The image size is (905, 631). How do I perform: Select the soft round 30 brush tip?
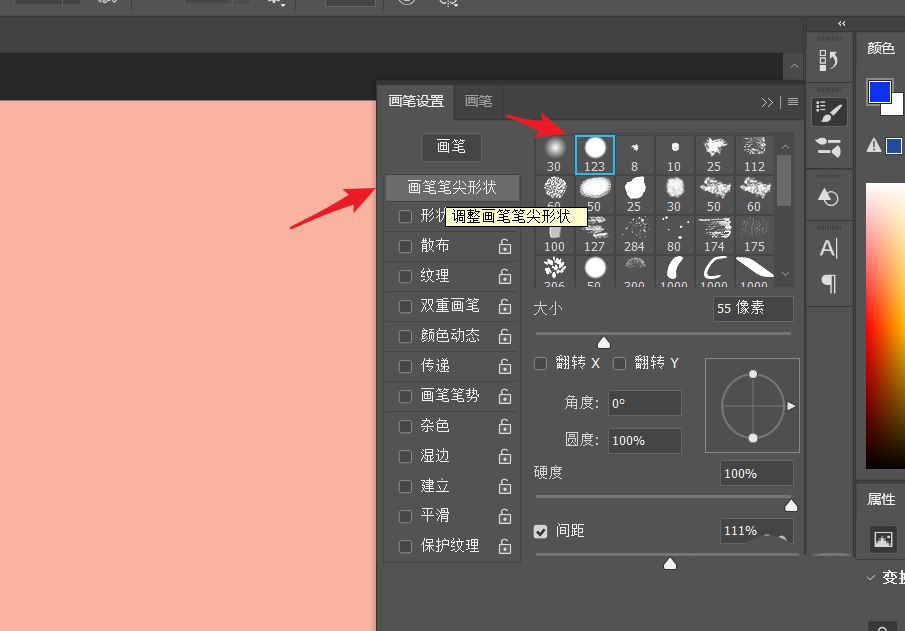554,155
